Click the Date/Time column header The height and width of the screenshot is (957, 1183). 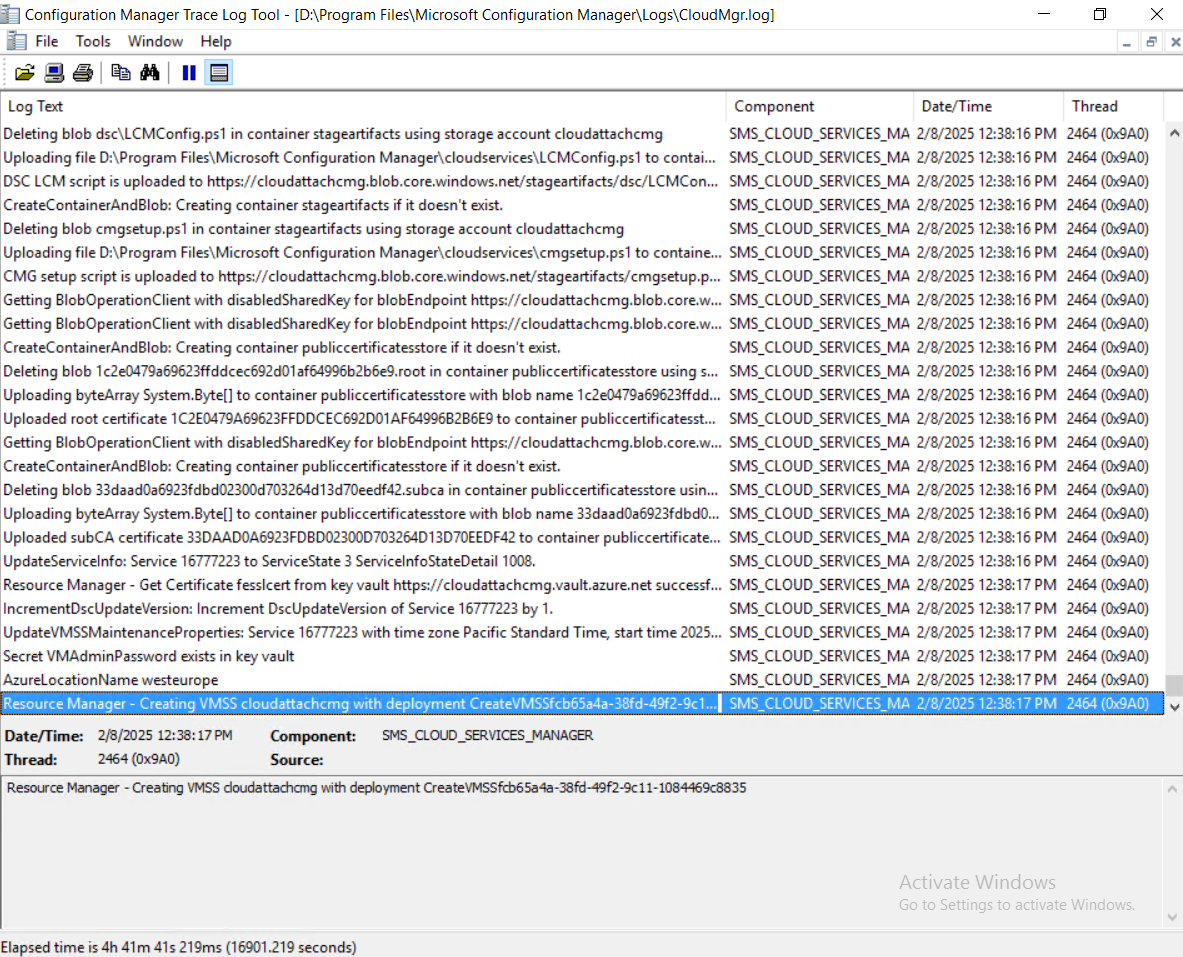[x=988, y=106]
